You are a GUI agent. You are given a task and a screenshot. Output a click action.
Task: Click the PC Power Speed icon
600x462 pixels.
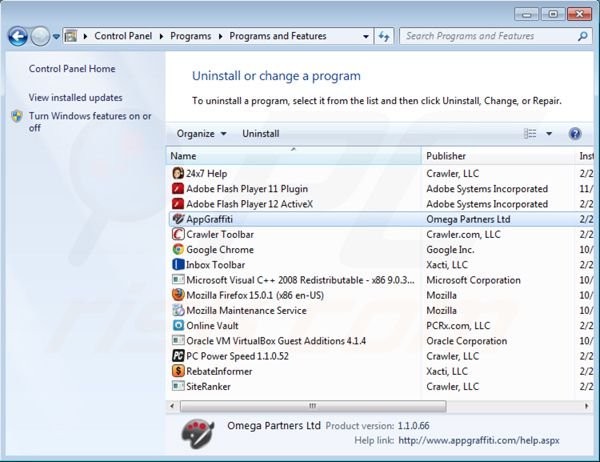coord(178,356)
